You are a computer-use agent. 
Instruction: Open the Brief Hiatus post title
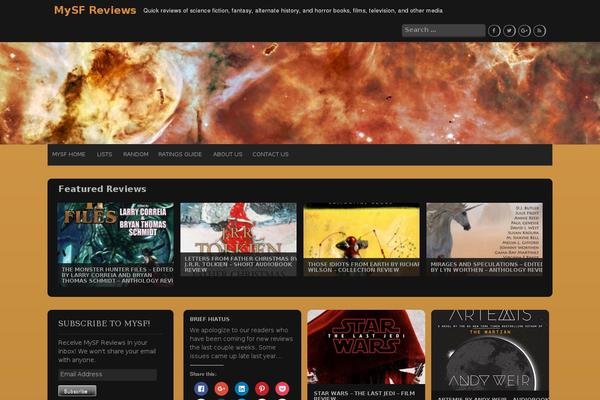click(x=210, y=319)
